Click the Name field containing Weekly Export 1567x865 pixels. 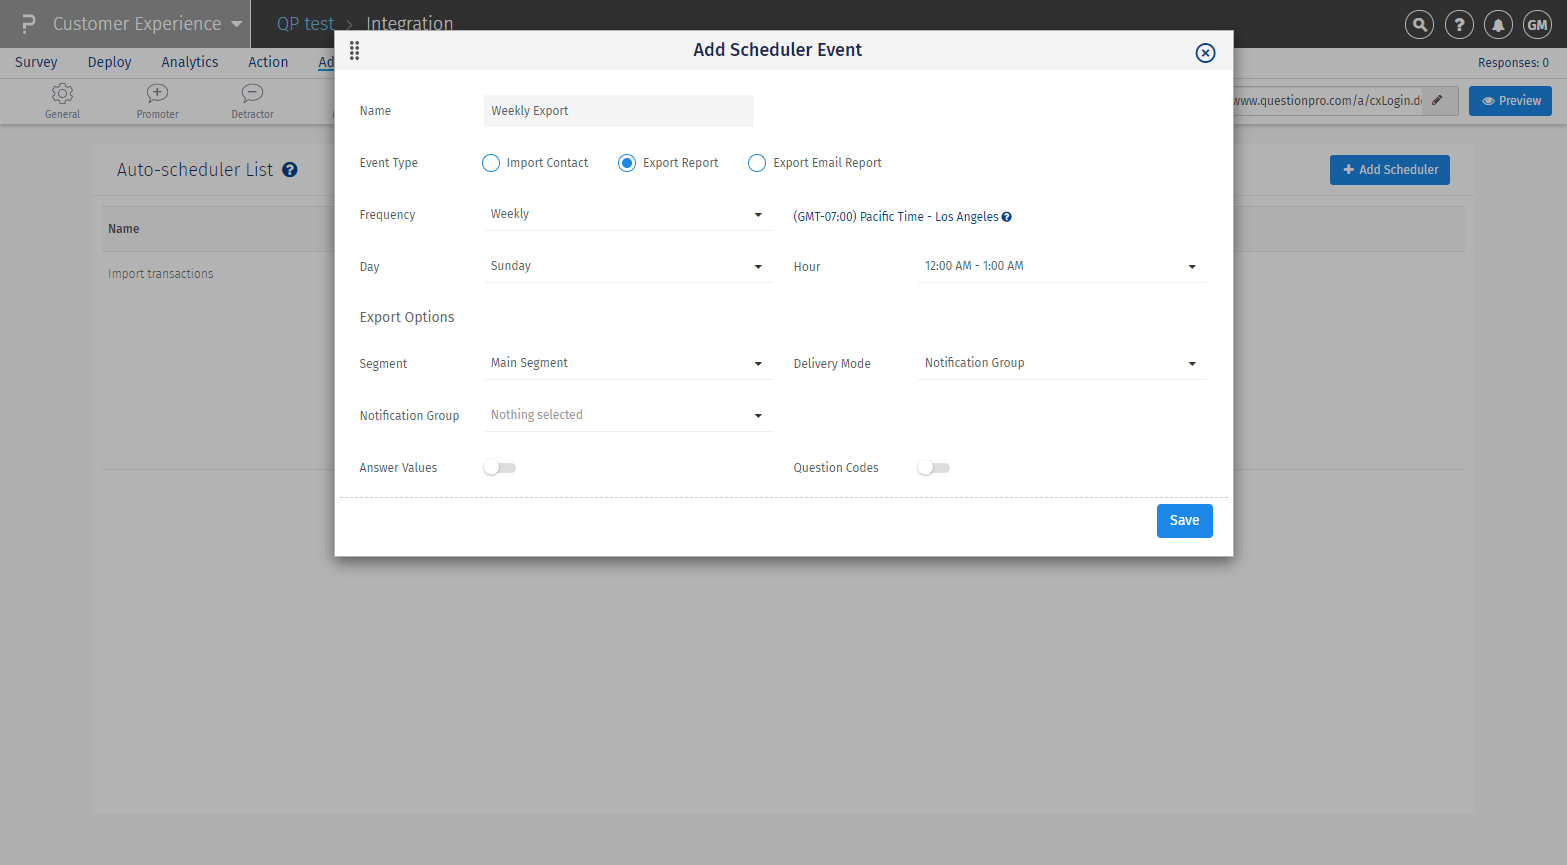pos(618,111)
